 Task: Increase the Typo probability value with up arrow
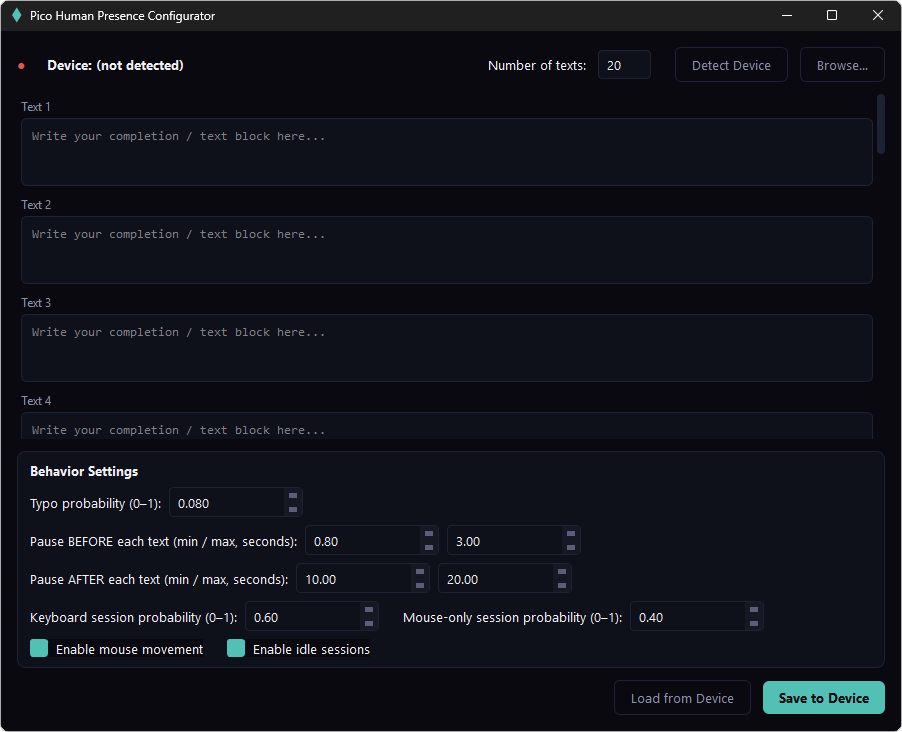point(293,495)
